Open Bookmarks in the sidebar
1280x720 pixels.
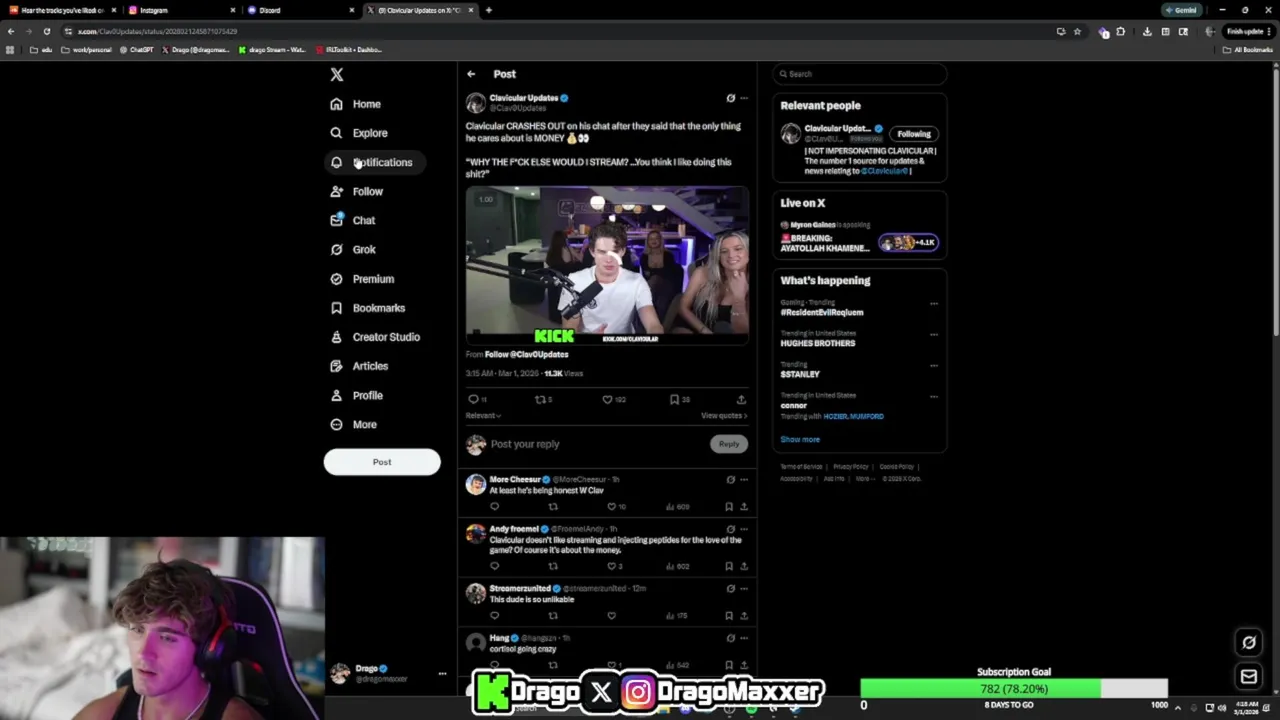click(367, 308)
